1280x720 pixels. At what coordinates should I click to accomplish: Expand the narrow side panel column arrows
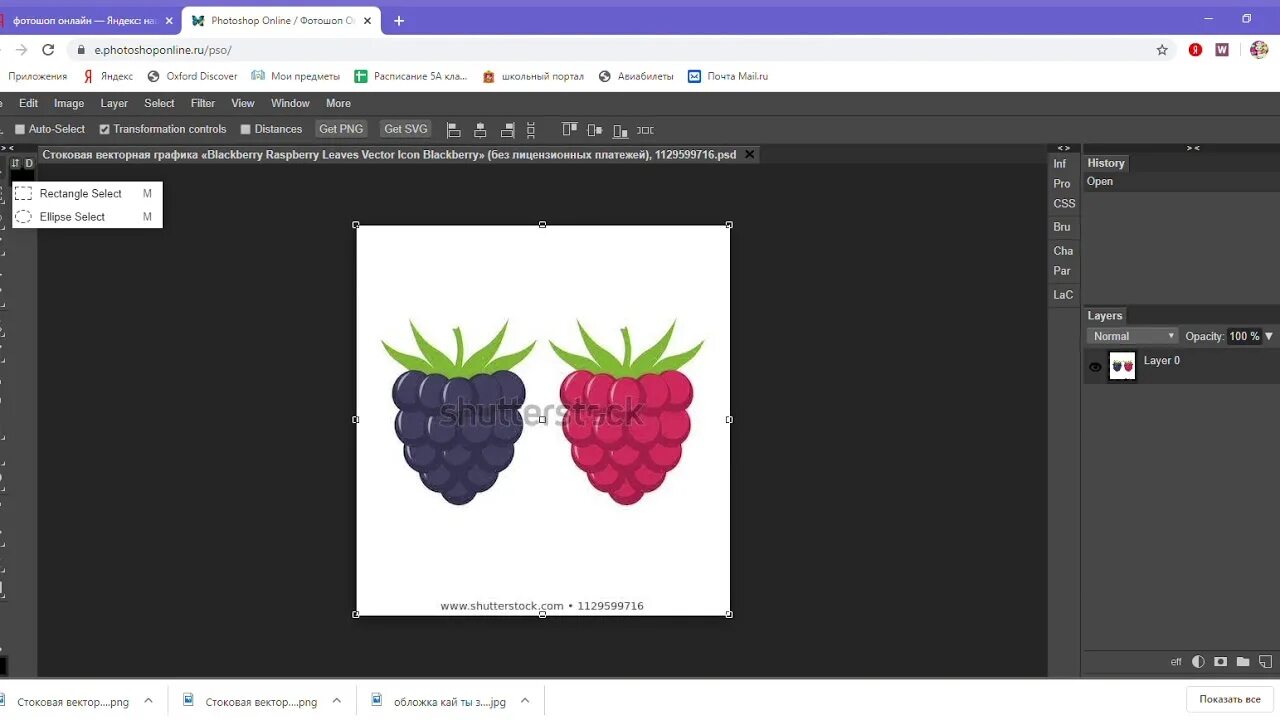pos(1063,148)
